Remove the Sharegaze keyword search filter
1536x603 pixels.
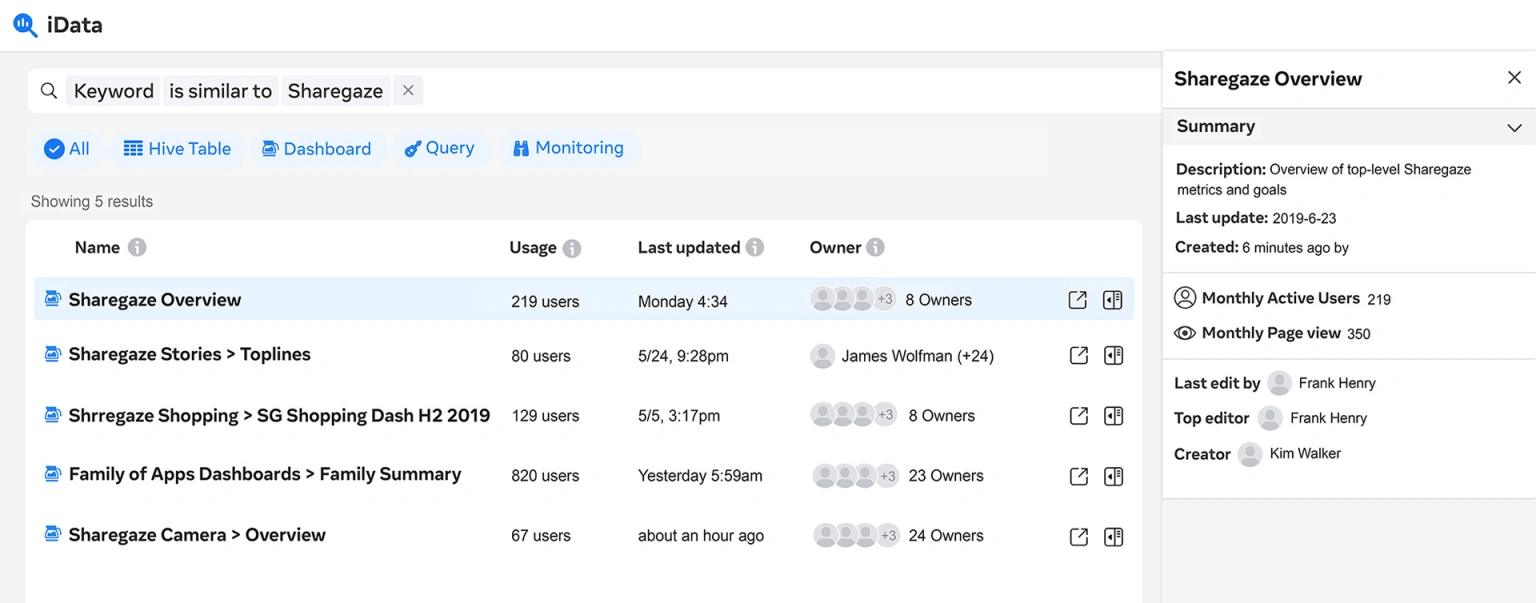[x=408, y=90]
